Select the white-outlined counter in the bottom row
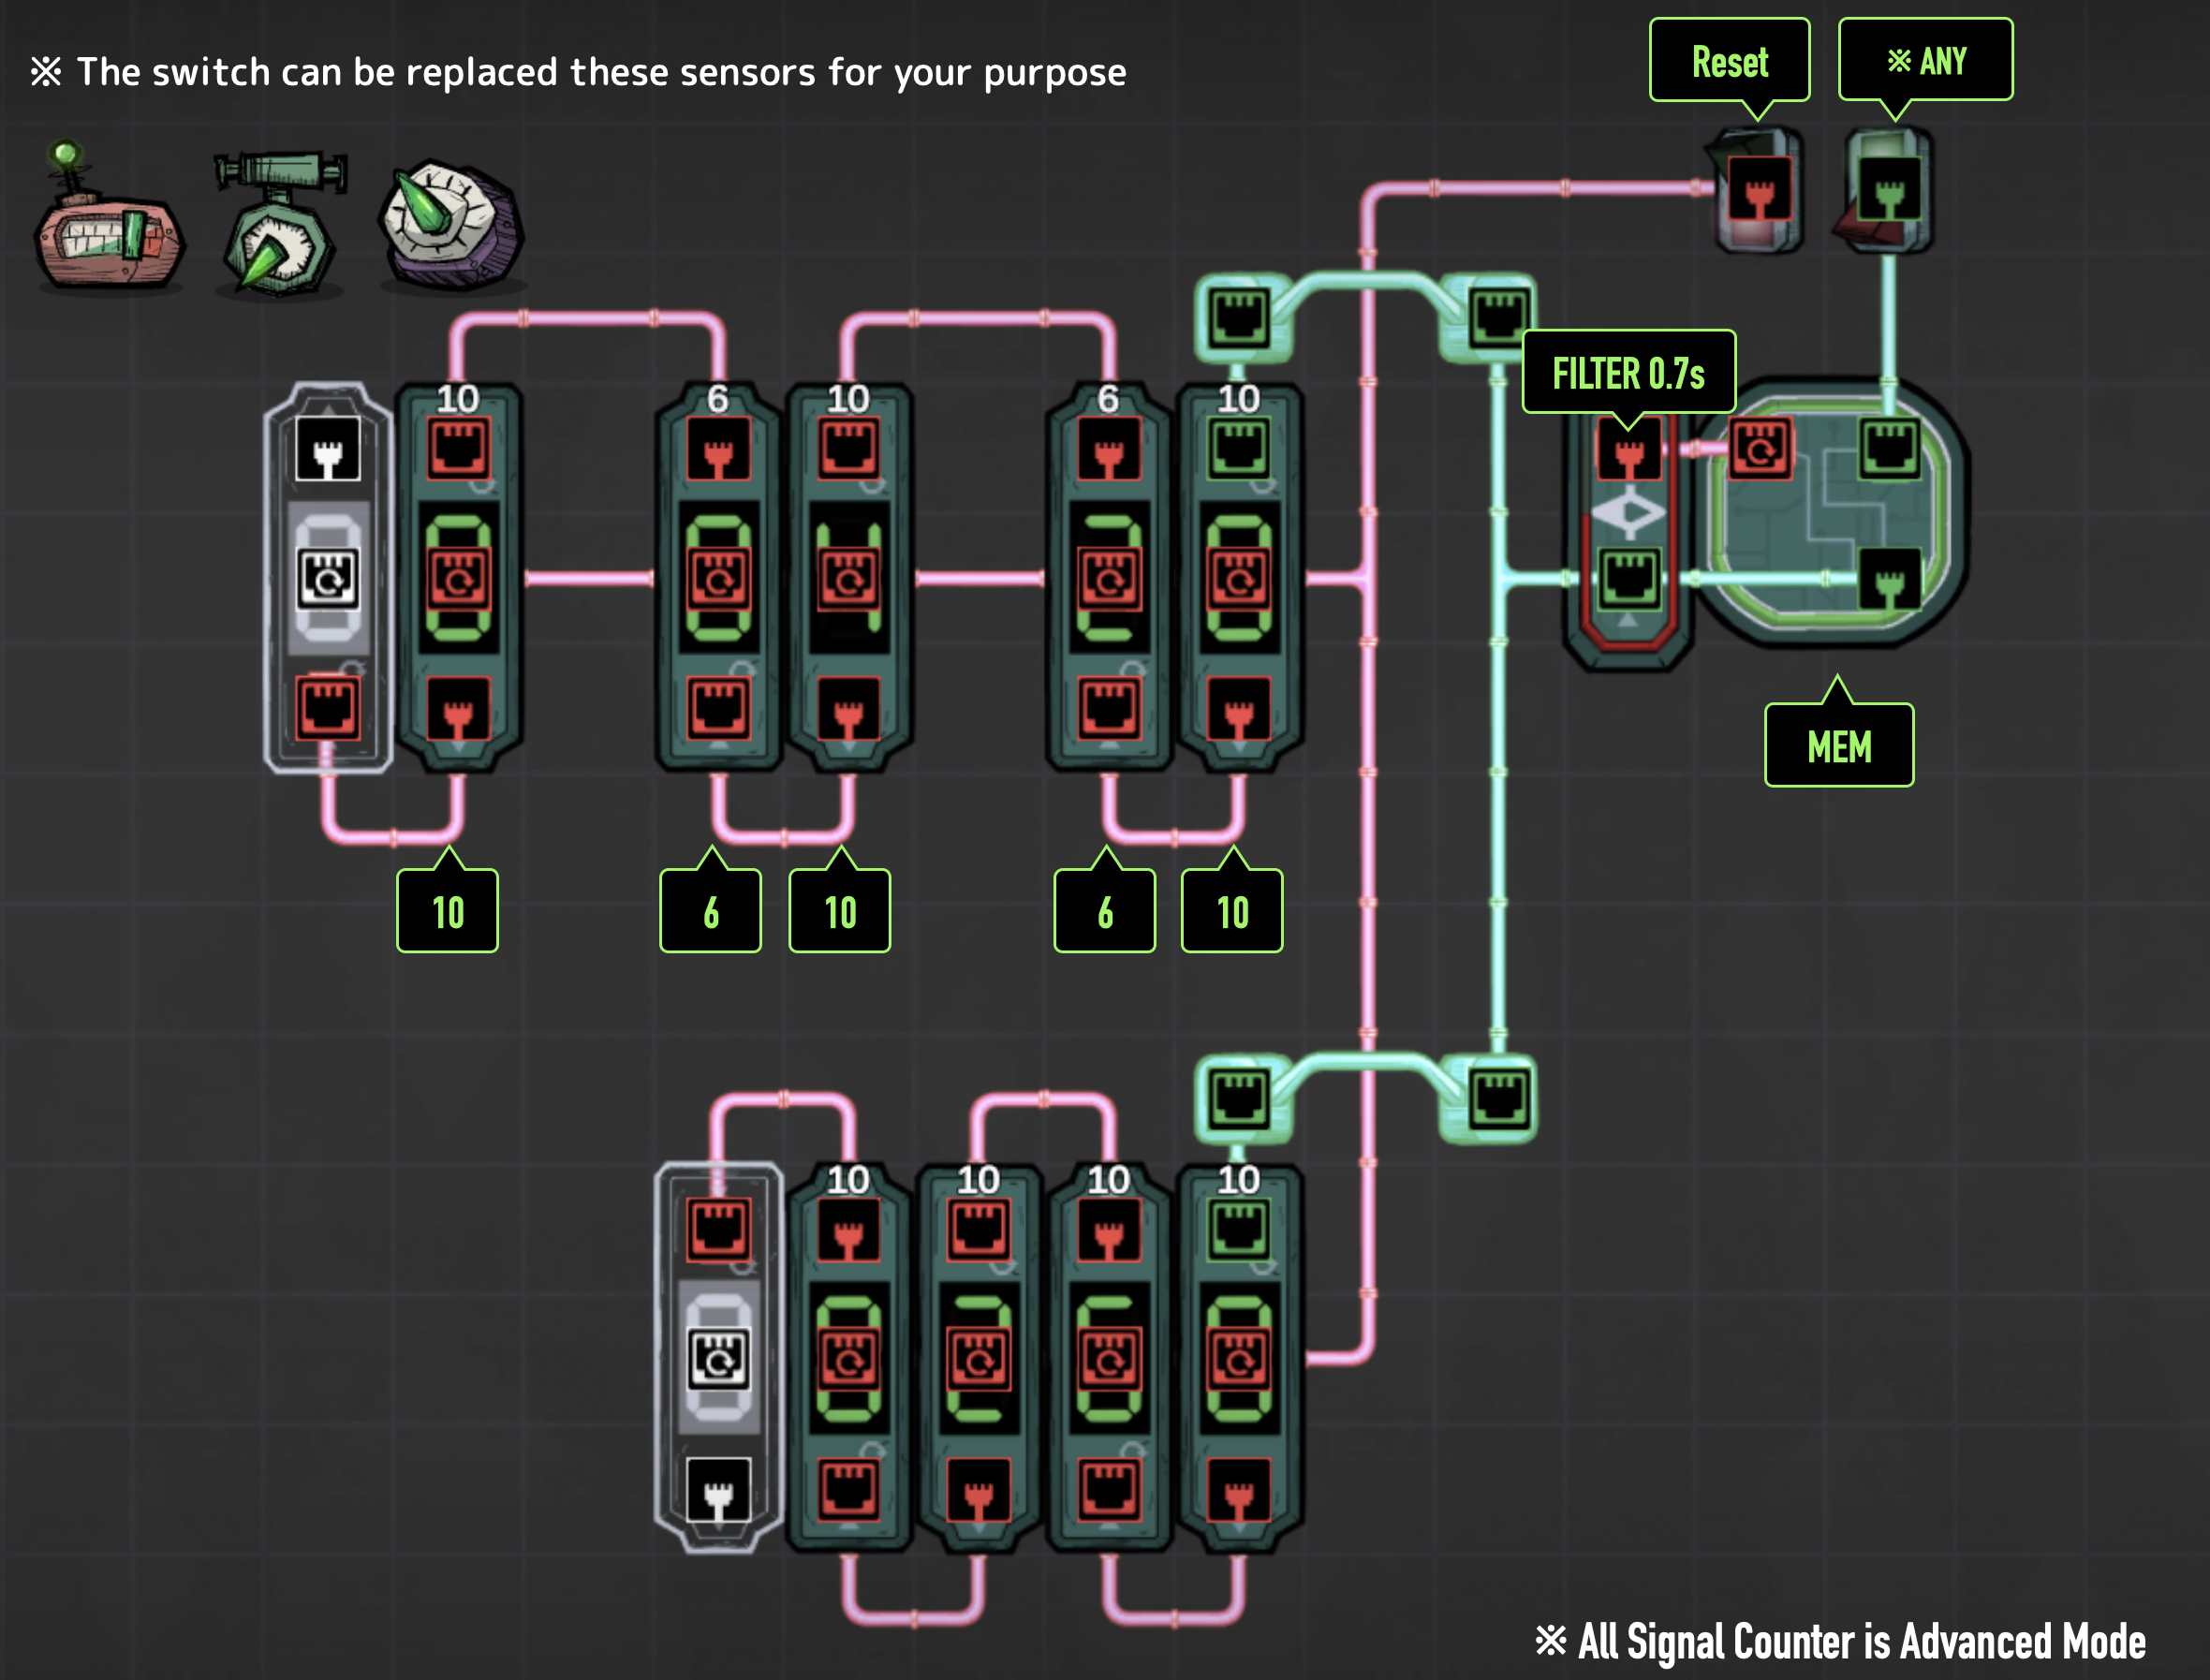This screenshot has height=1680, width=2210. pos(718,1358)
